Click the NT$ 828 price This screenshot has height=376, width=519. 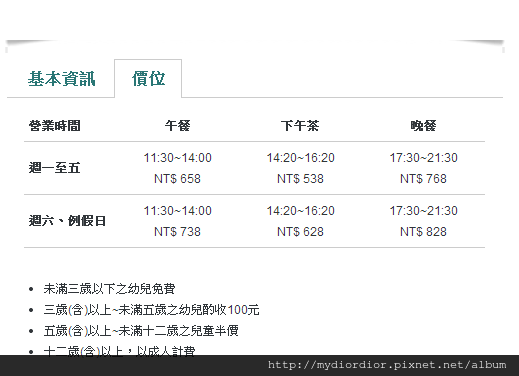click(x=423, y=232)
